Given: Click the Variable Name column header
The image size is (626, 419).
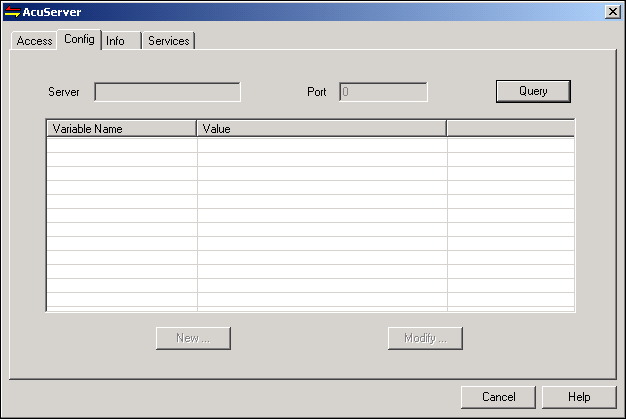Looking at the screenshot, I should click(121, 129).
